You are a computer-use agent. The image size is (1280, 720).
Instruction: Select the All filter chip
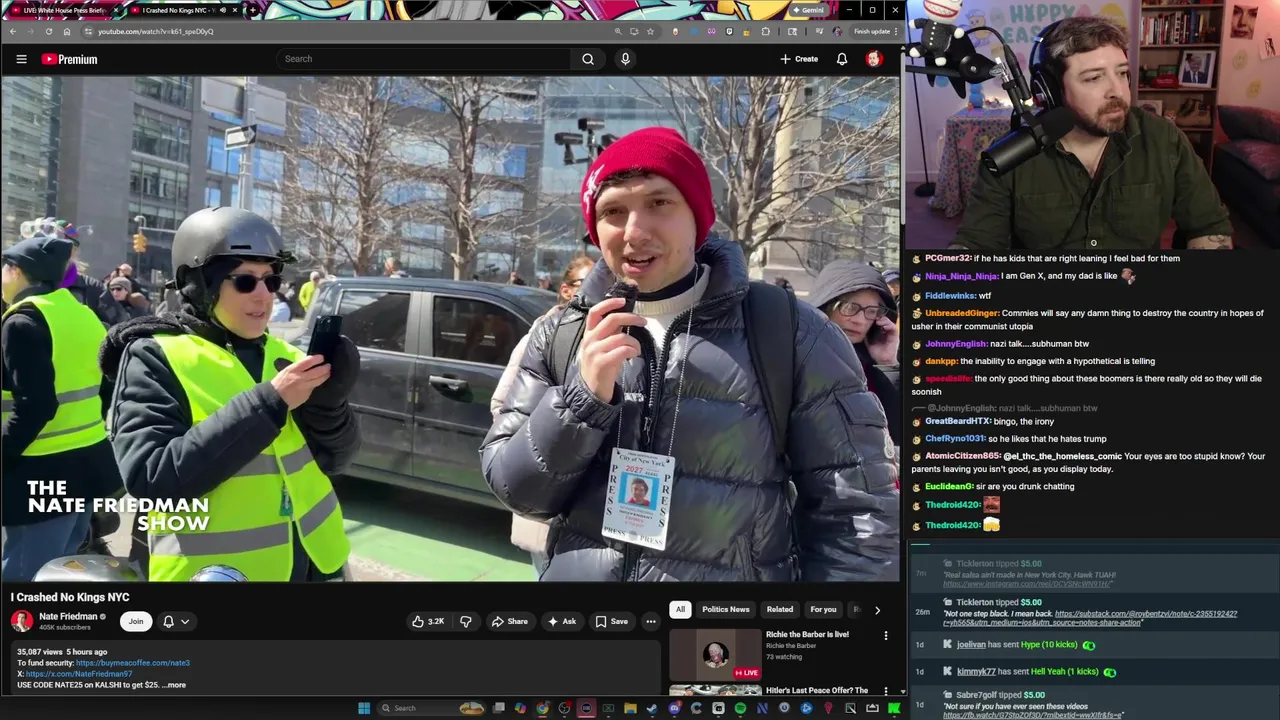[680, 609]
